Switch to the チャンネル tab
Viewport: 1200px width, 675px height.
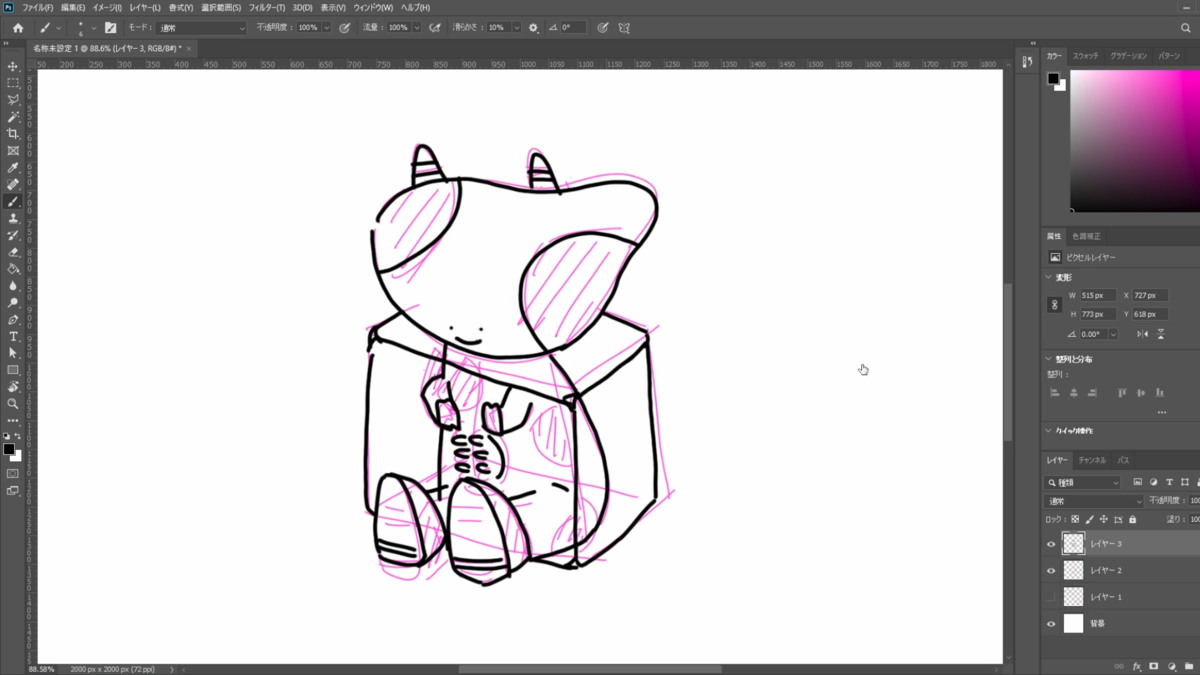coord(1092,460)
